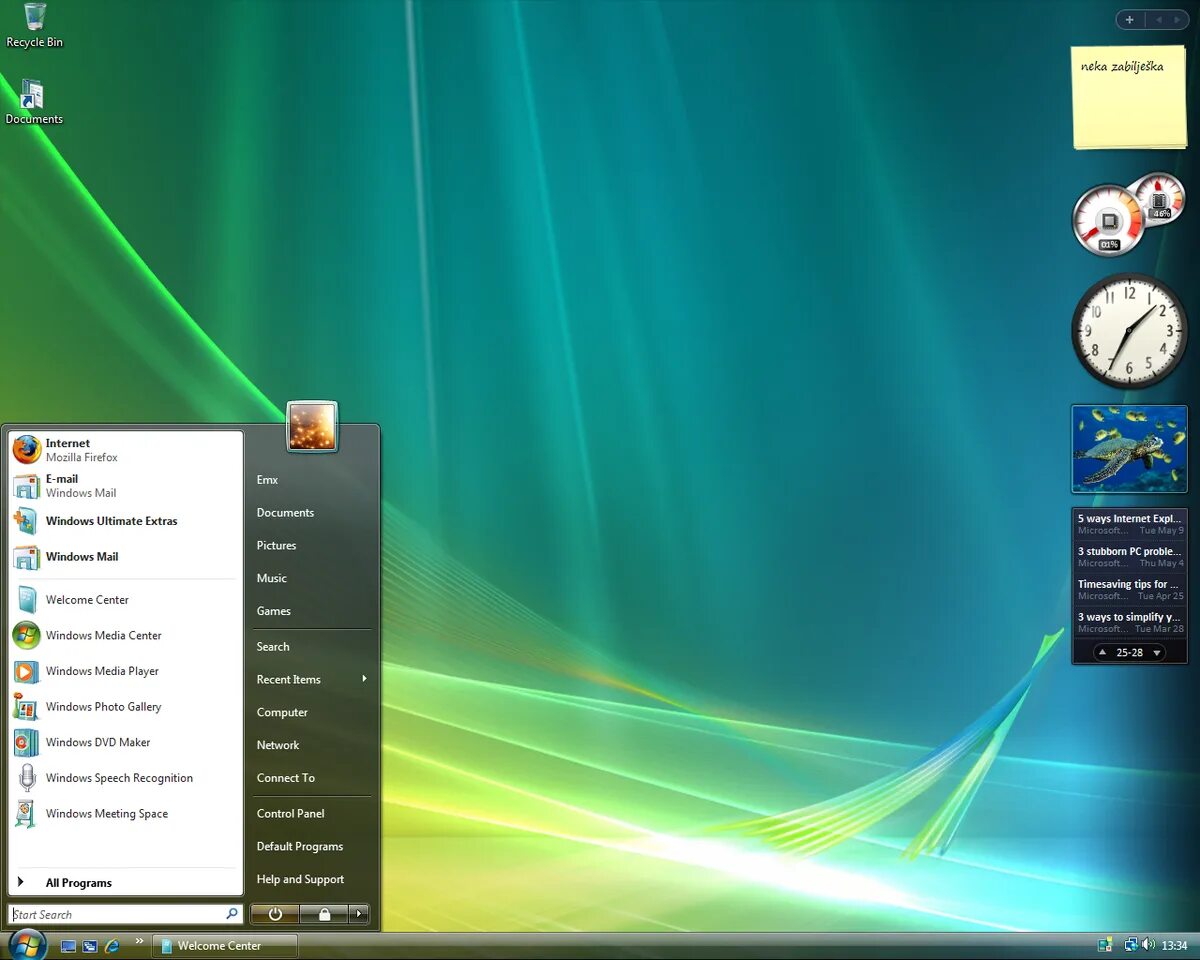This screenshot has width=1200, height=960.
Task: Expand the Recent Items submenu
Action: (x=288, y=679)
